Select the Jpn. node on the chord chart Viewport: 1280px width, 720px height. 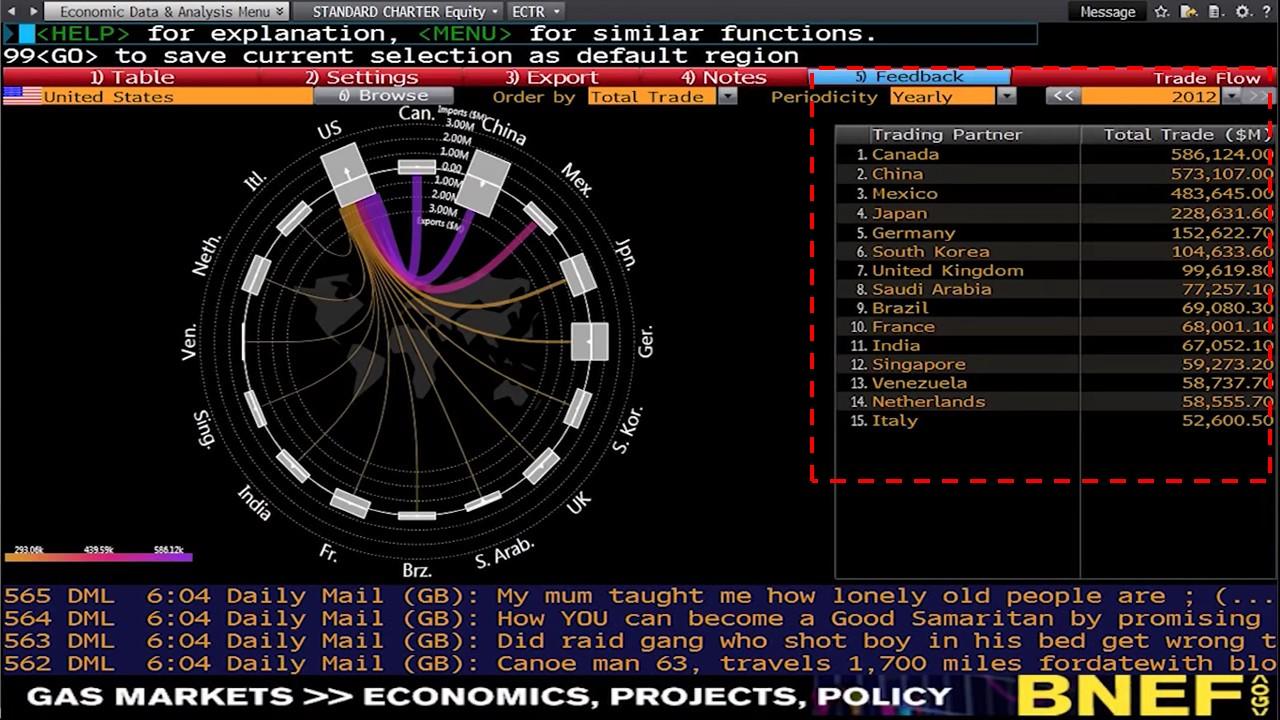[578, 274]
